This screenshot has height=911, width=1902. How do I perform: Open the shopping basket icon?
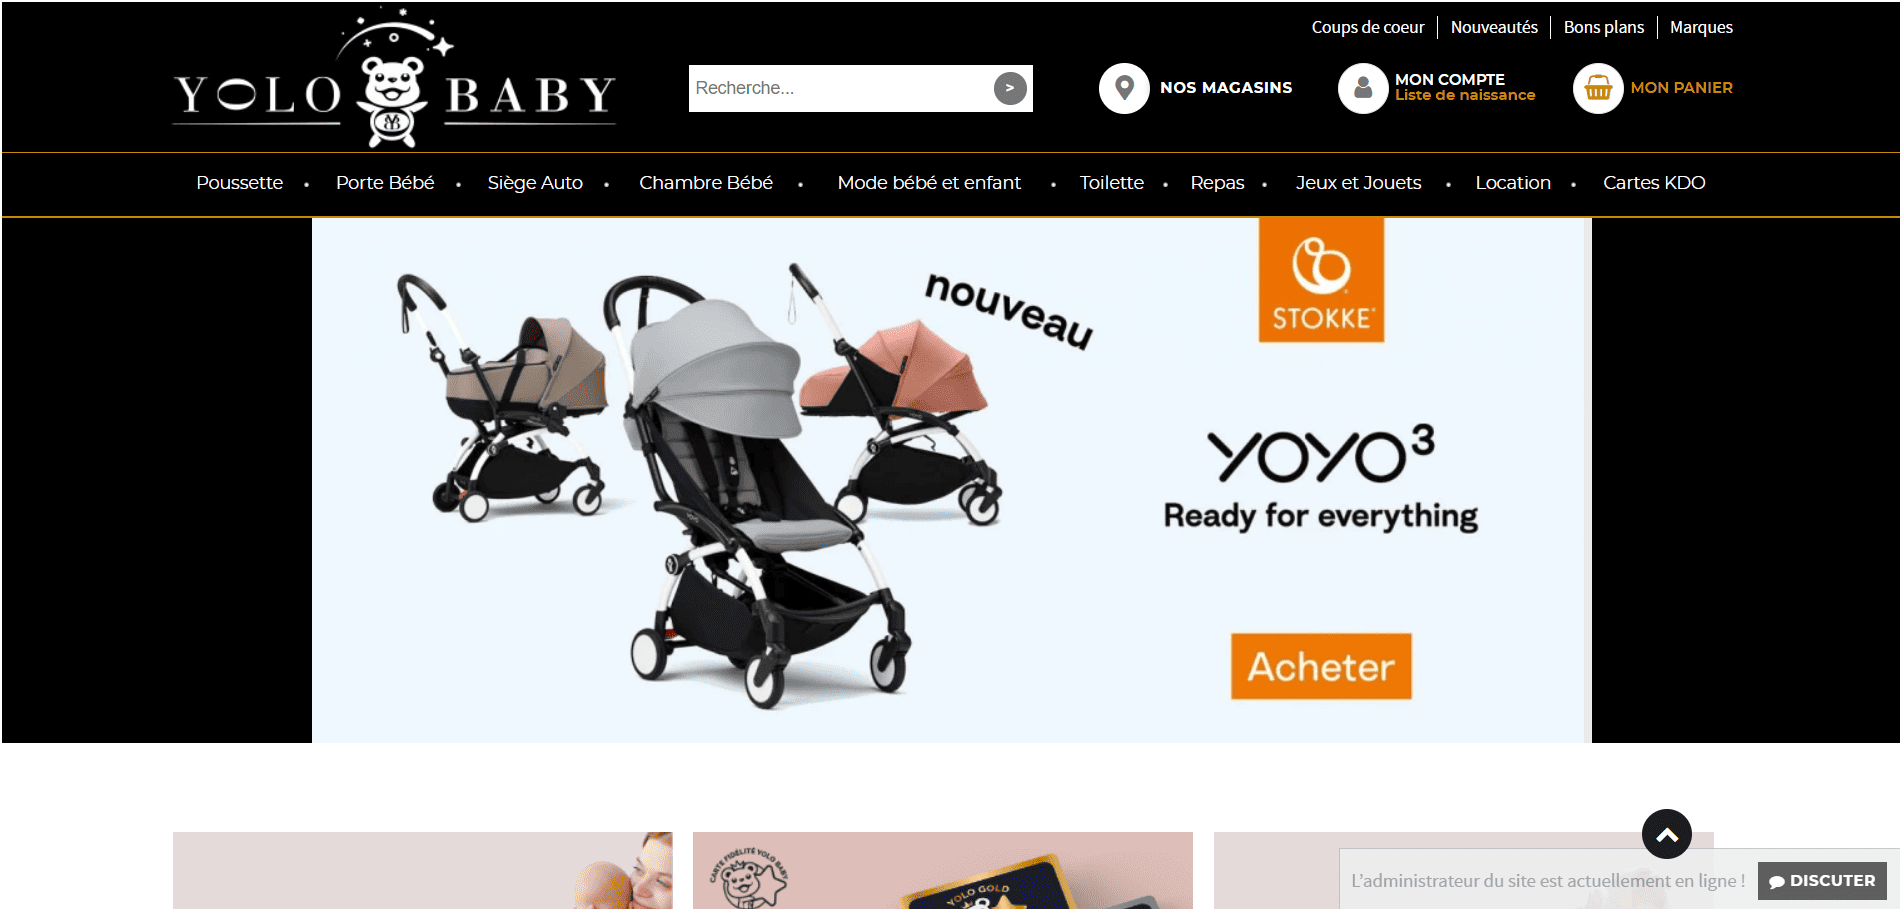coord(1598,88)
